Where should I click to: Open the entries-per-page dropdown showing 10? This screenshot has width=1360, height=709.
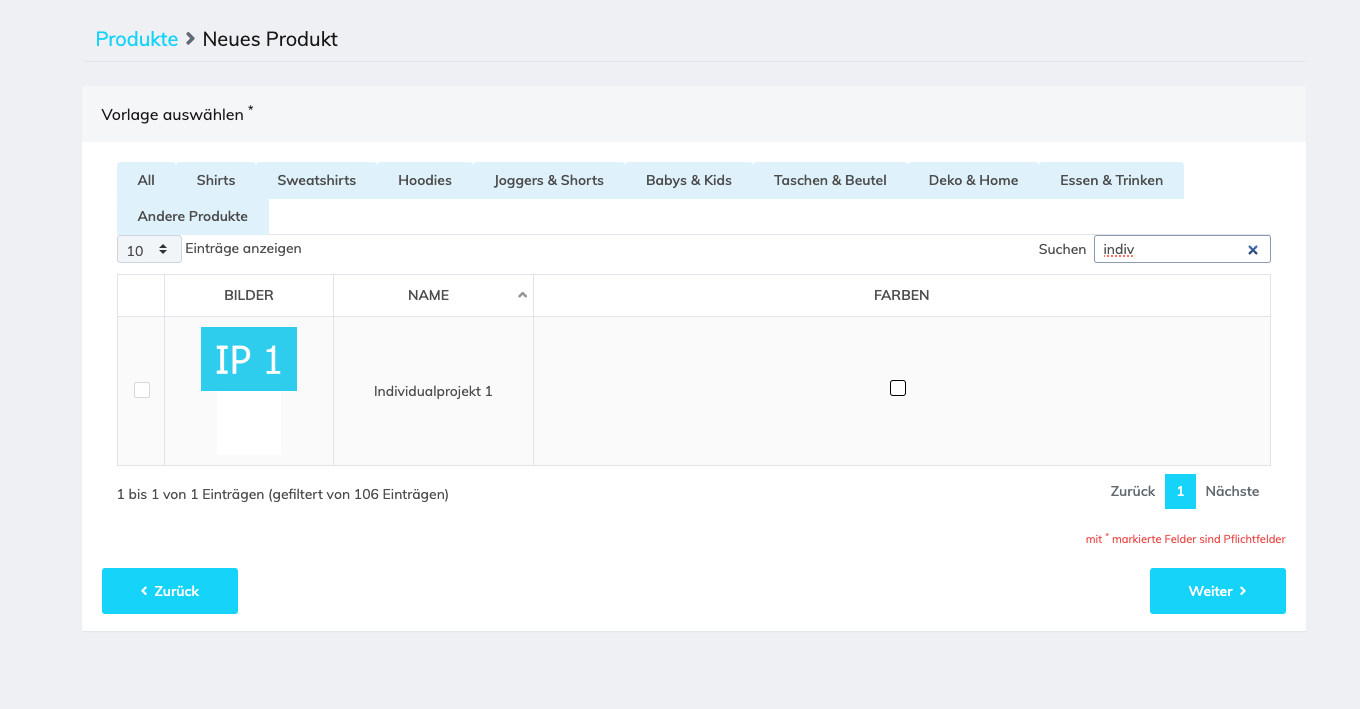(149, 250)
